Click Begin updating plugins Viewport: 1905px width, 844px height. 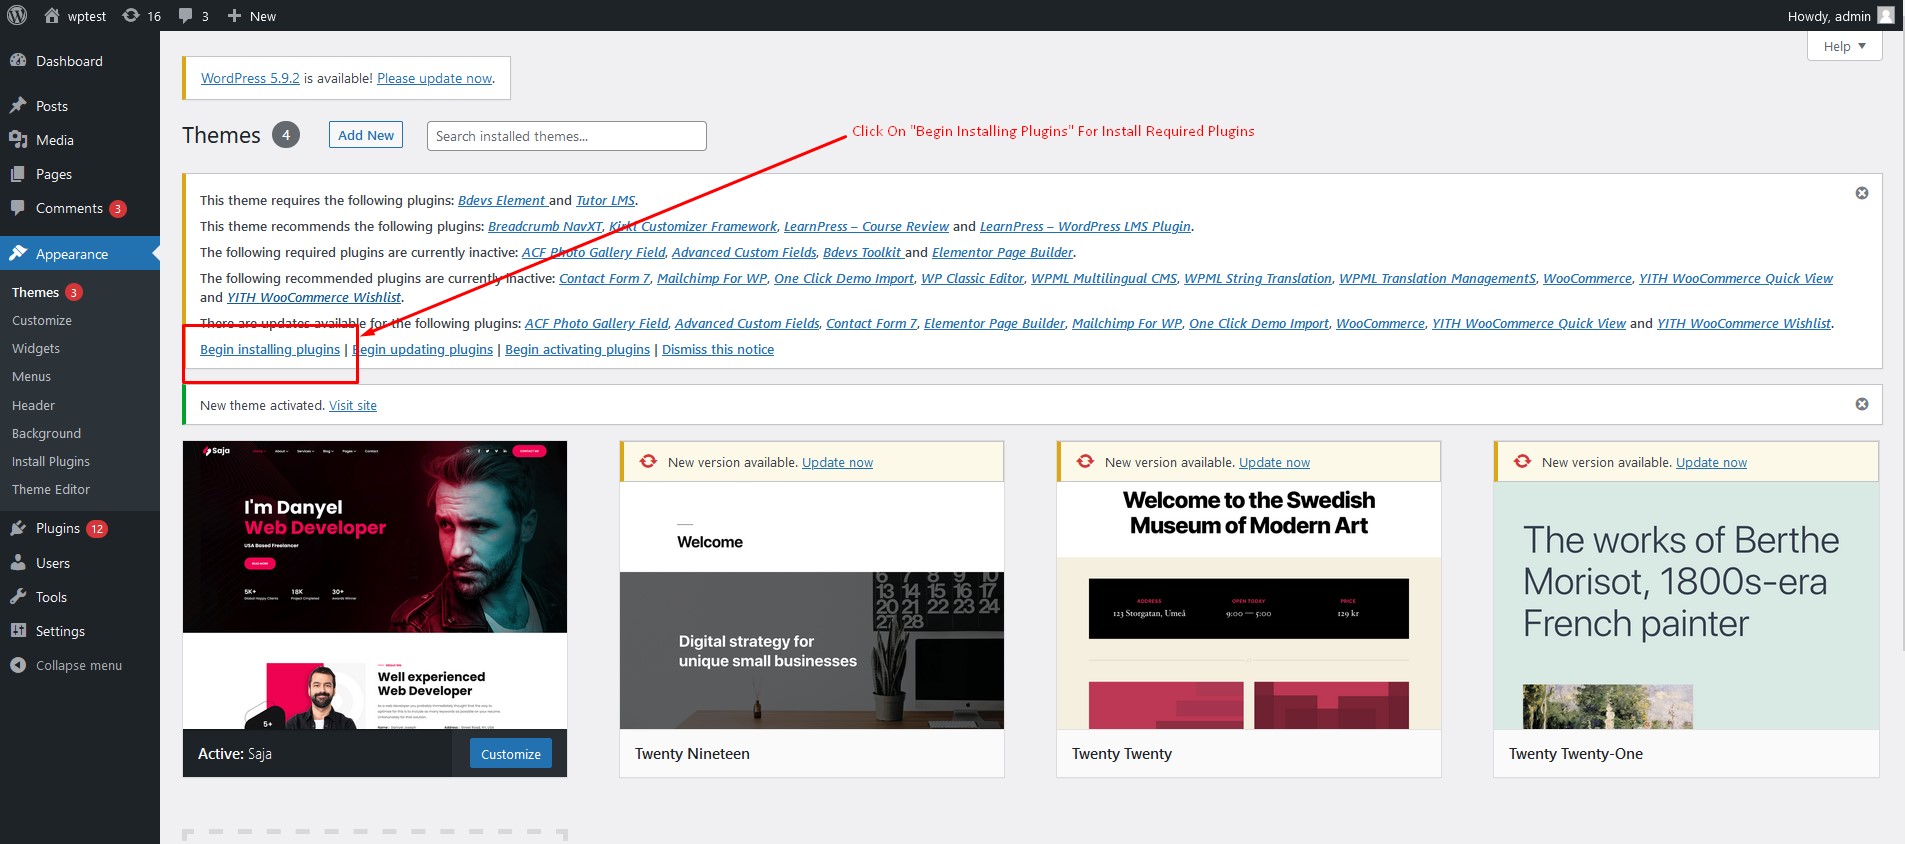coord(423,349)
